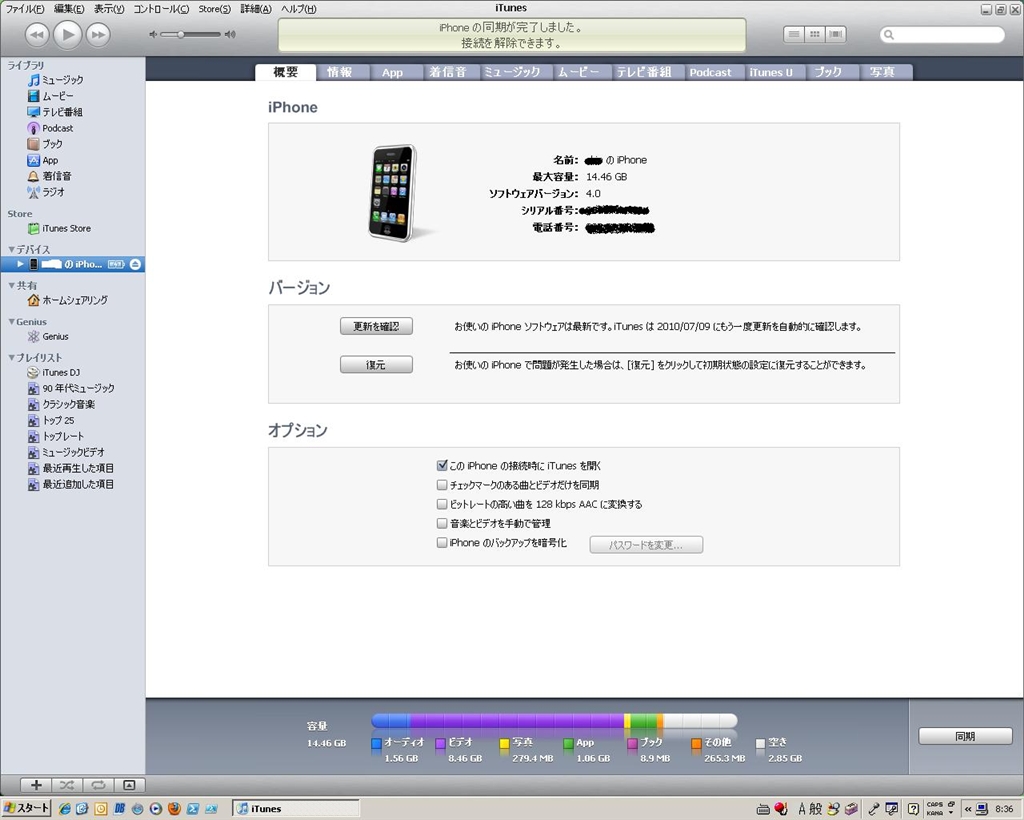Click the iTunes search field
The height and width of the screenshot is (820, 1024).
coord(942,35)
